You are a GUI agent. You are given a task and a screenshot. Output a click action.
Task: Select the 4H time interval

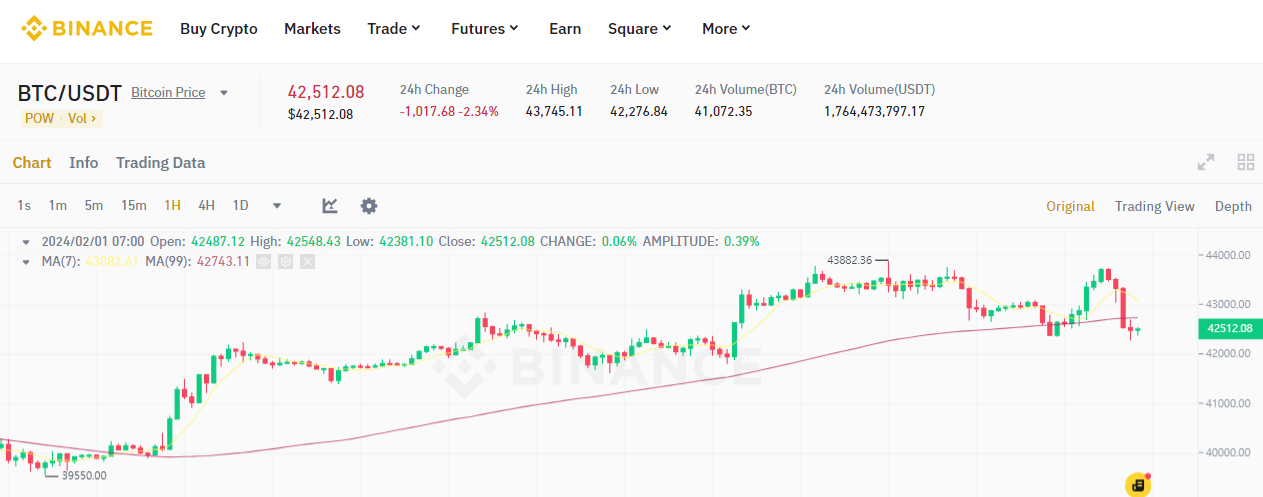(206, 206)
